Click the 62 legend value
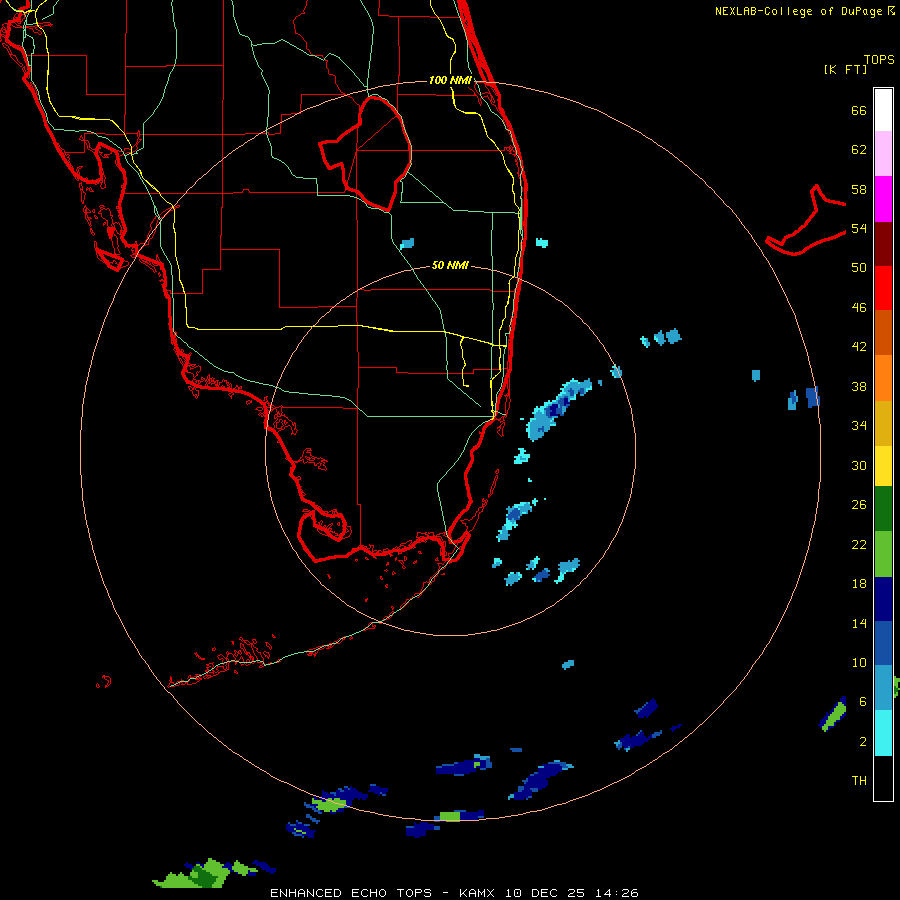This screenshot has height=900, width=900. click(x=859, y=150)
